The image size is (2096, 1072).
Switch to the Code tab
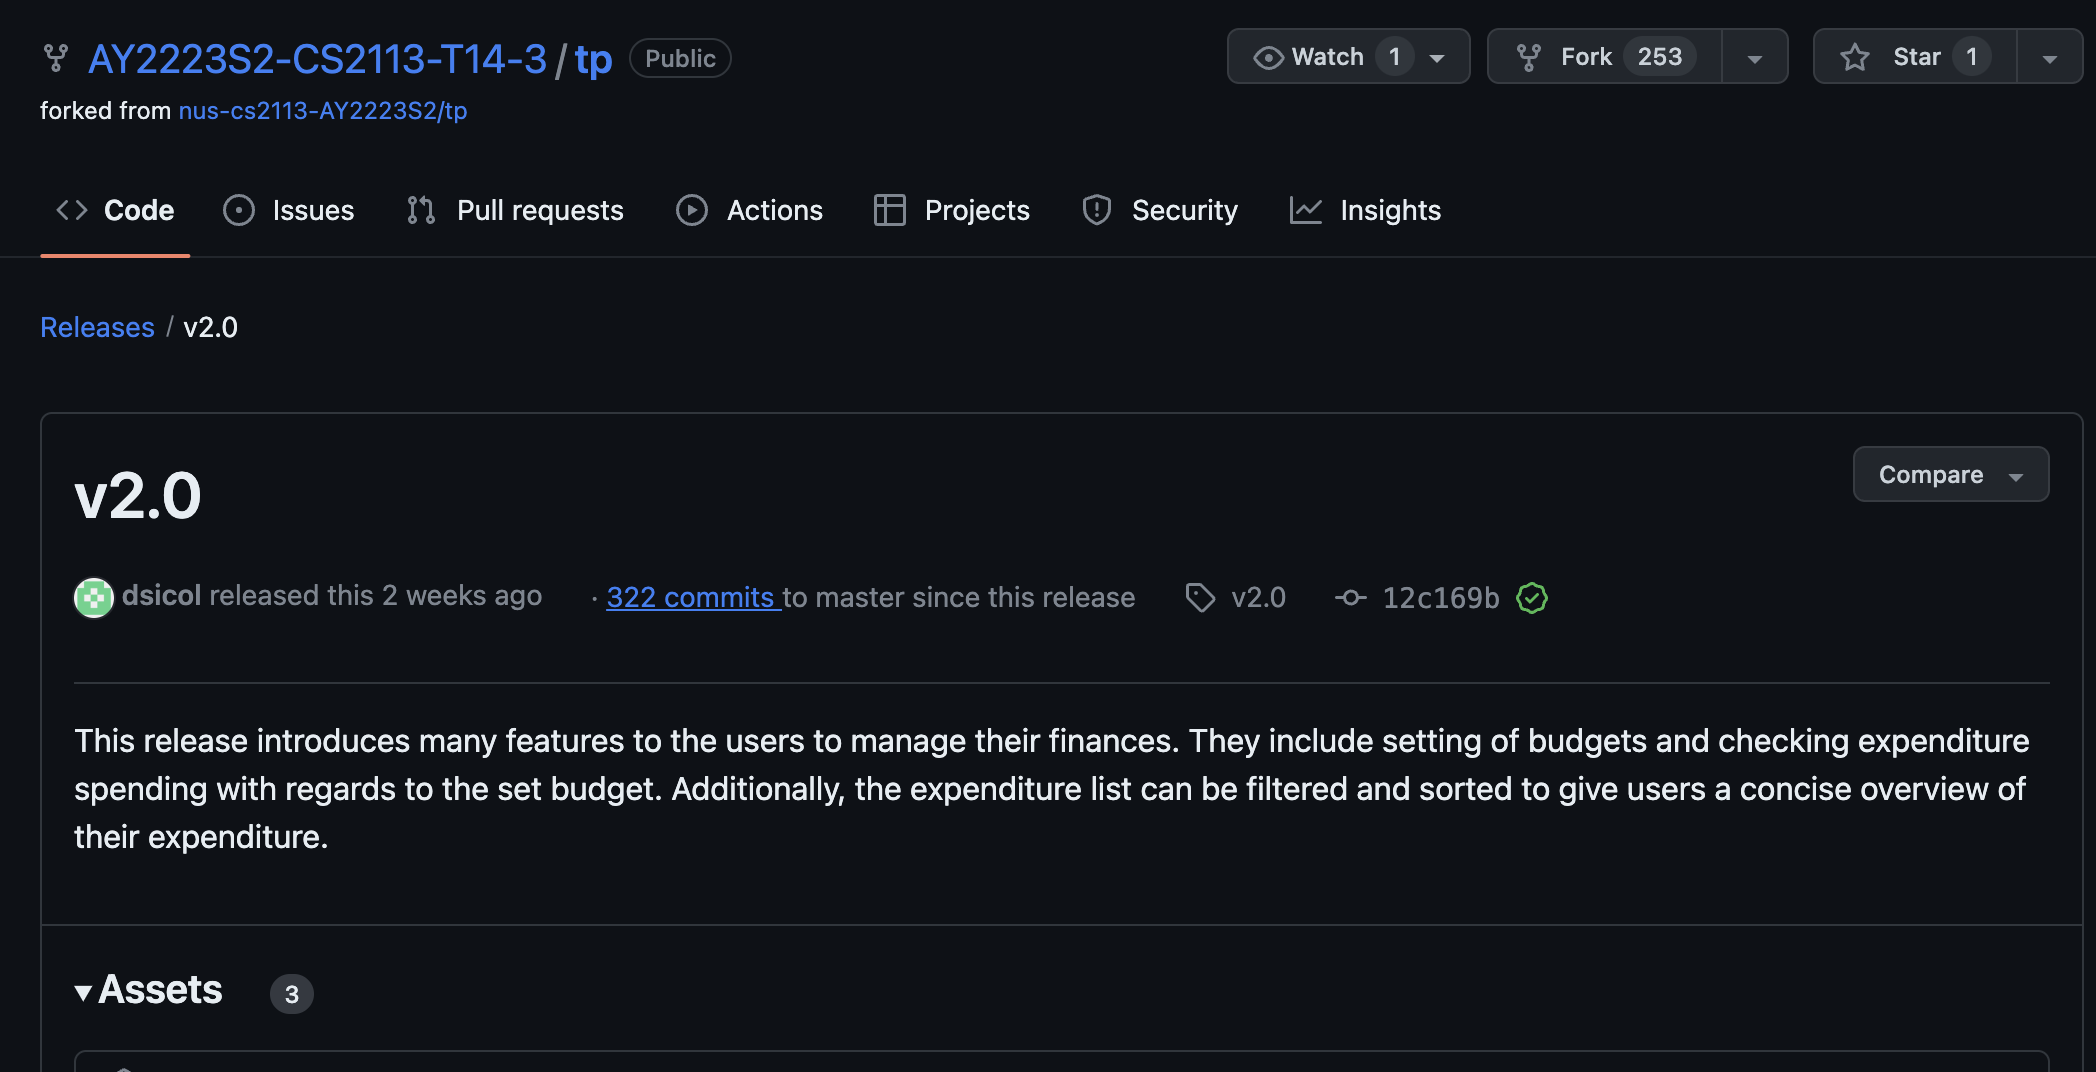coord(115,210)
